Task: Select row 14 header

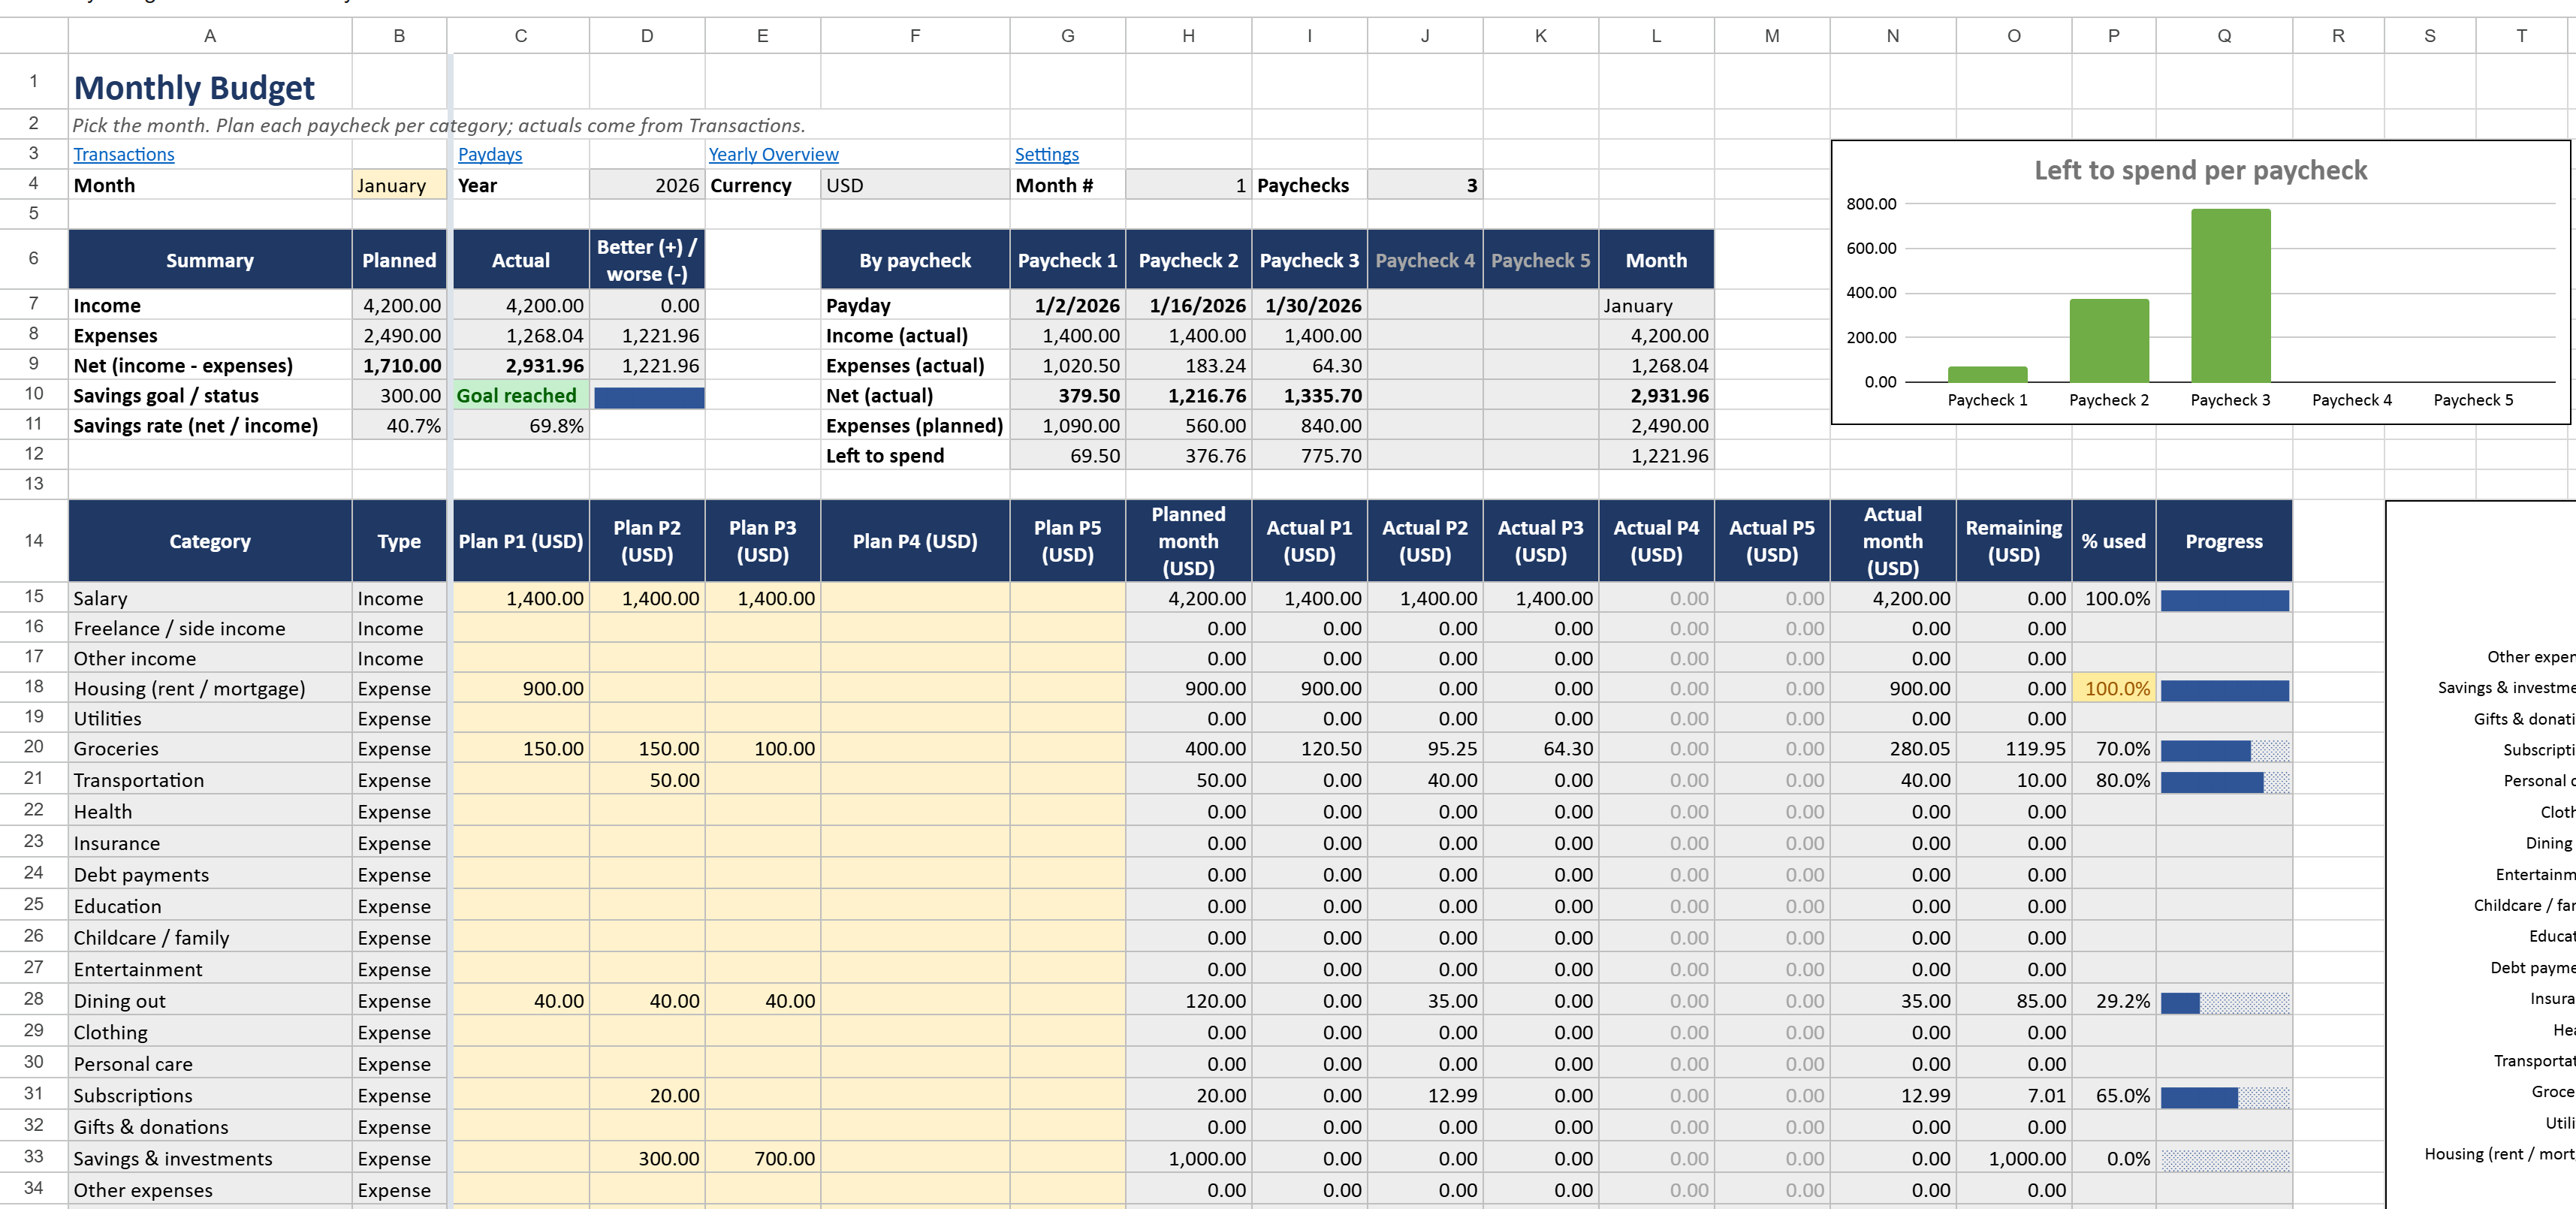Action: 34,541
